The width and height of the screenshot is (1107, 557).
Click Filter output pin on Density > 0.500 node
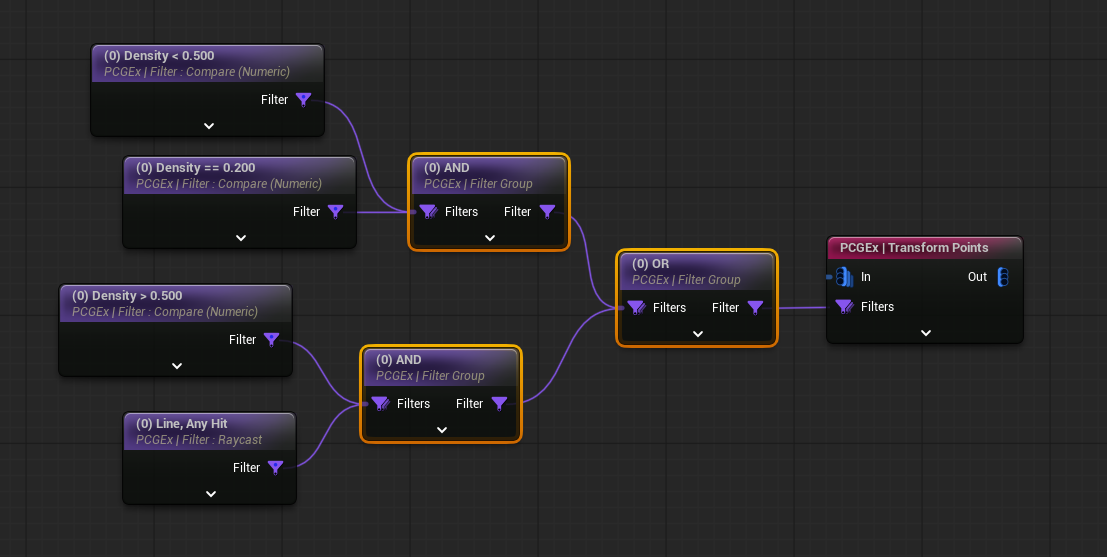point(272,340)
